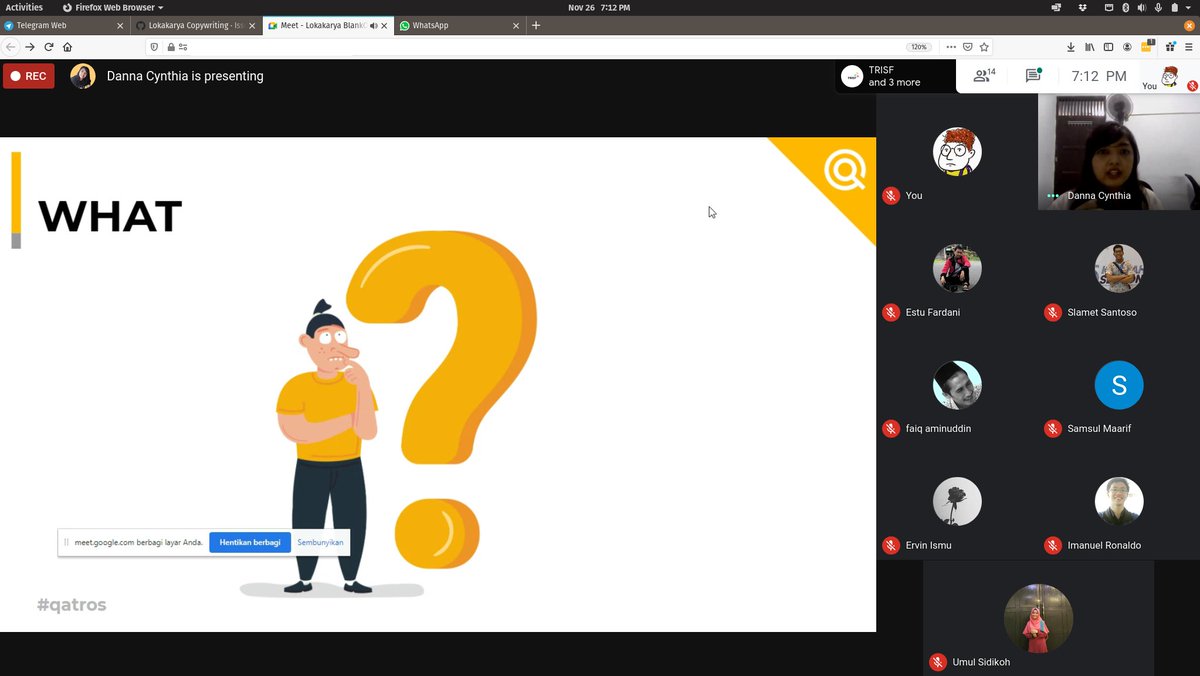Select faiq aminuddin's participant tile

tap(957, 385)
